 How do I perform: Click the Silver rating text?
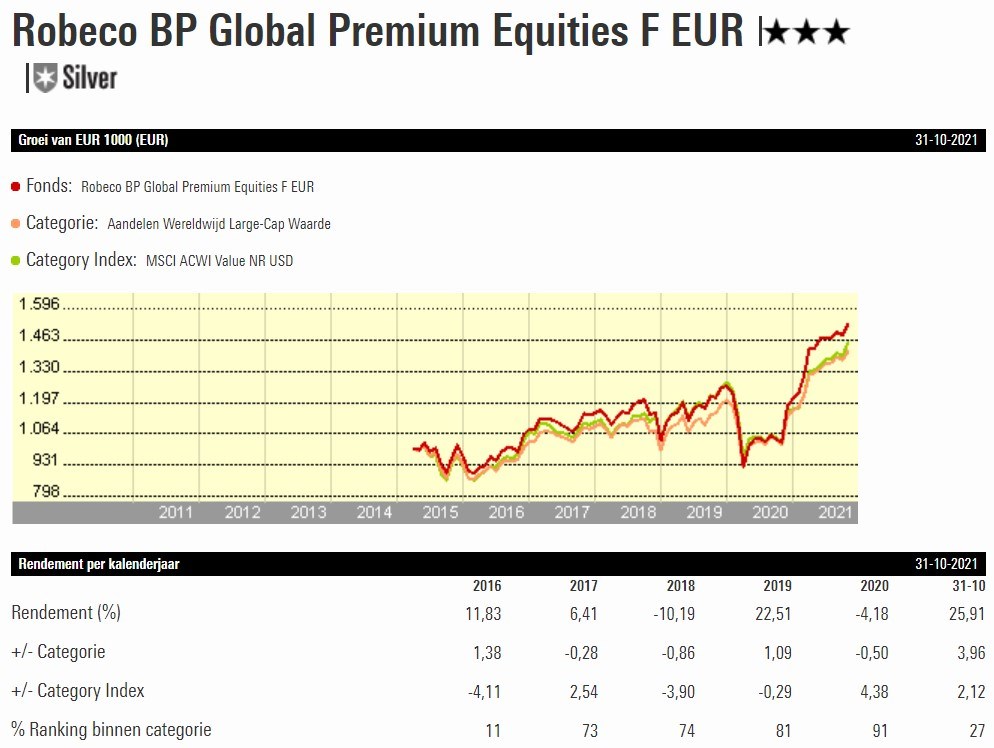[x=89, y=77]
